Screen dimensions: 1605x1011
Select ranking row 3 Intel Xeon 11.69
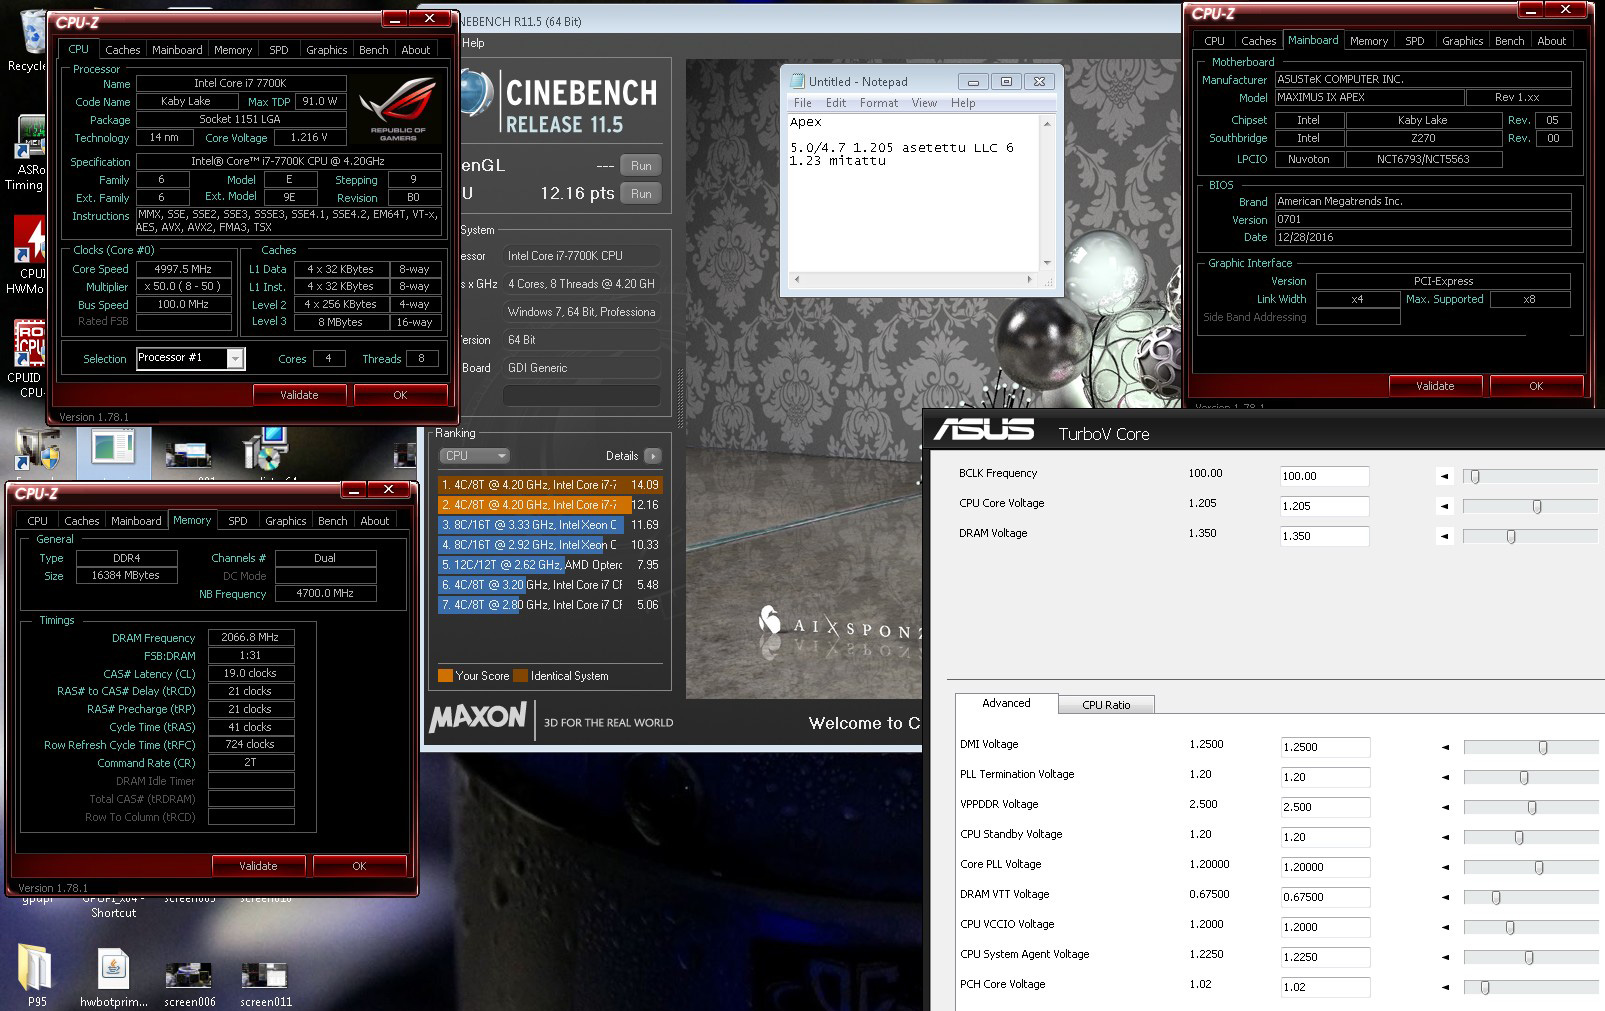click(x=550, y=525)
